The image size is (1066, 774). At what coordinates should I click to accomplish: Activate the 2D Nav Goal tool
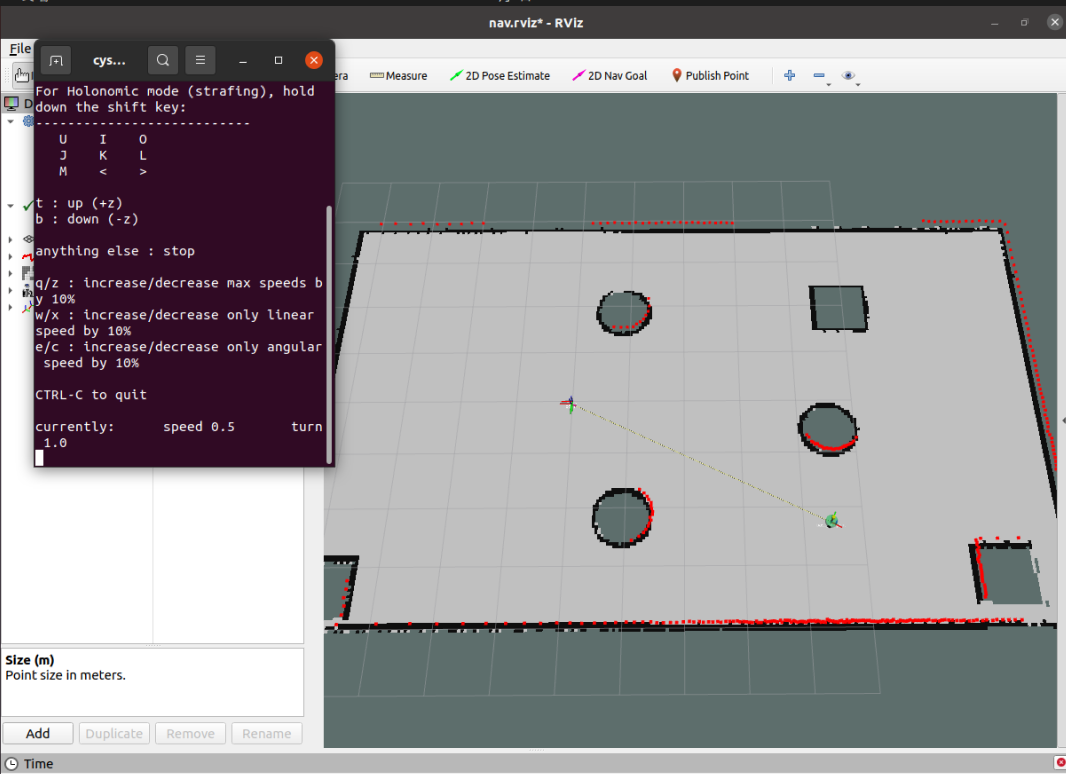tap(610, 75)
